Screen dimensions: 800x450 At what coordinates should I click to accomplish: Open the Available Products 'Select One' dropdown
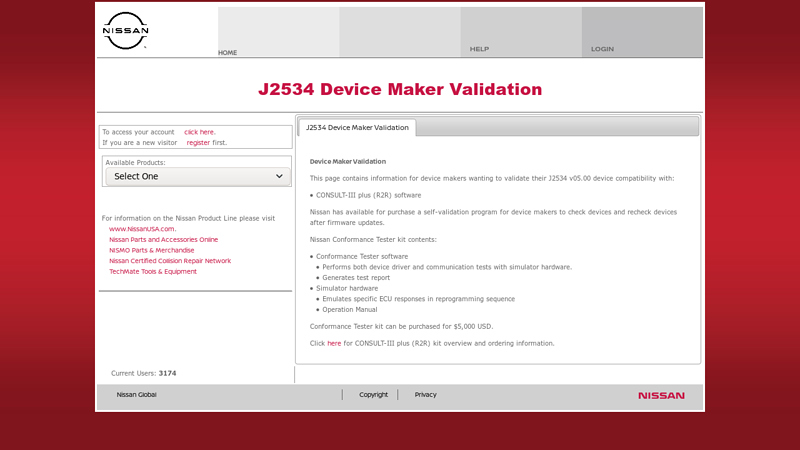pos(198,176)
